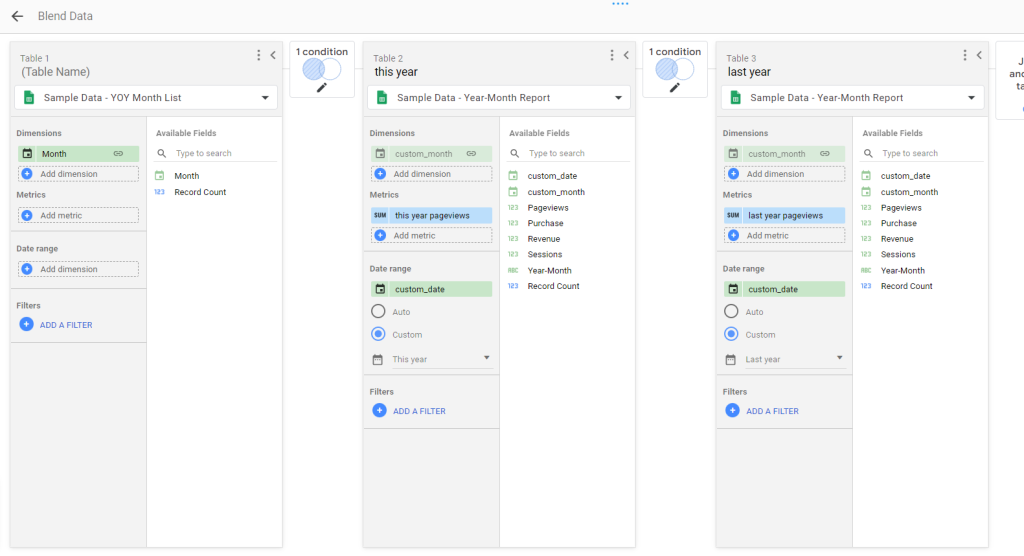This screenshot has height=556, width=1024.
Task: Open Table 1 three-dot options menu
Action: click(259, 56)
